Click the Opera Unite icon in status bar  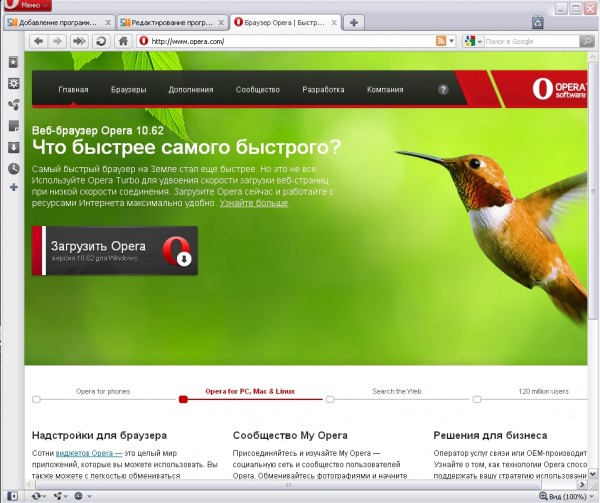tap(58, 496)
